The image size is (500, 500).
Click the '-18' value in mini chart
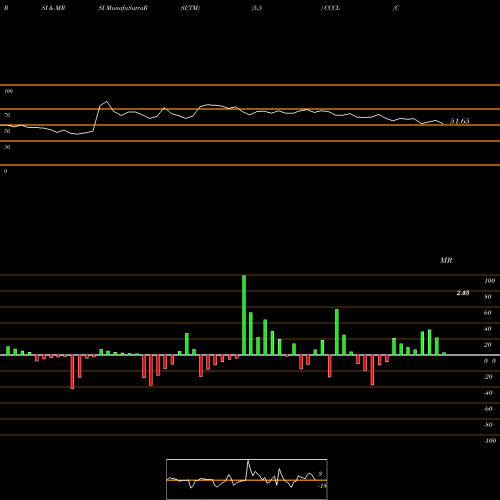(x=323, y=486)
